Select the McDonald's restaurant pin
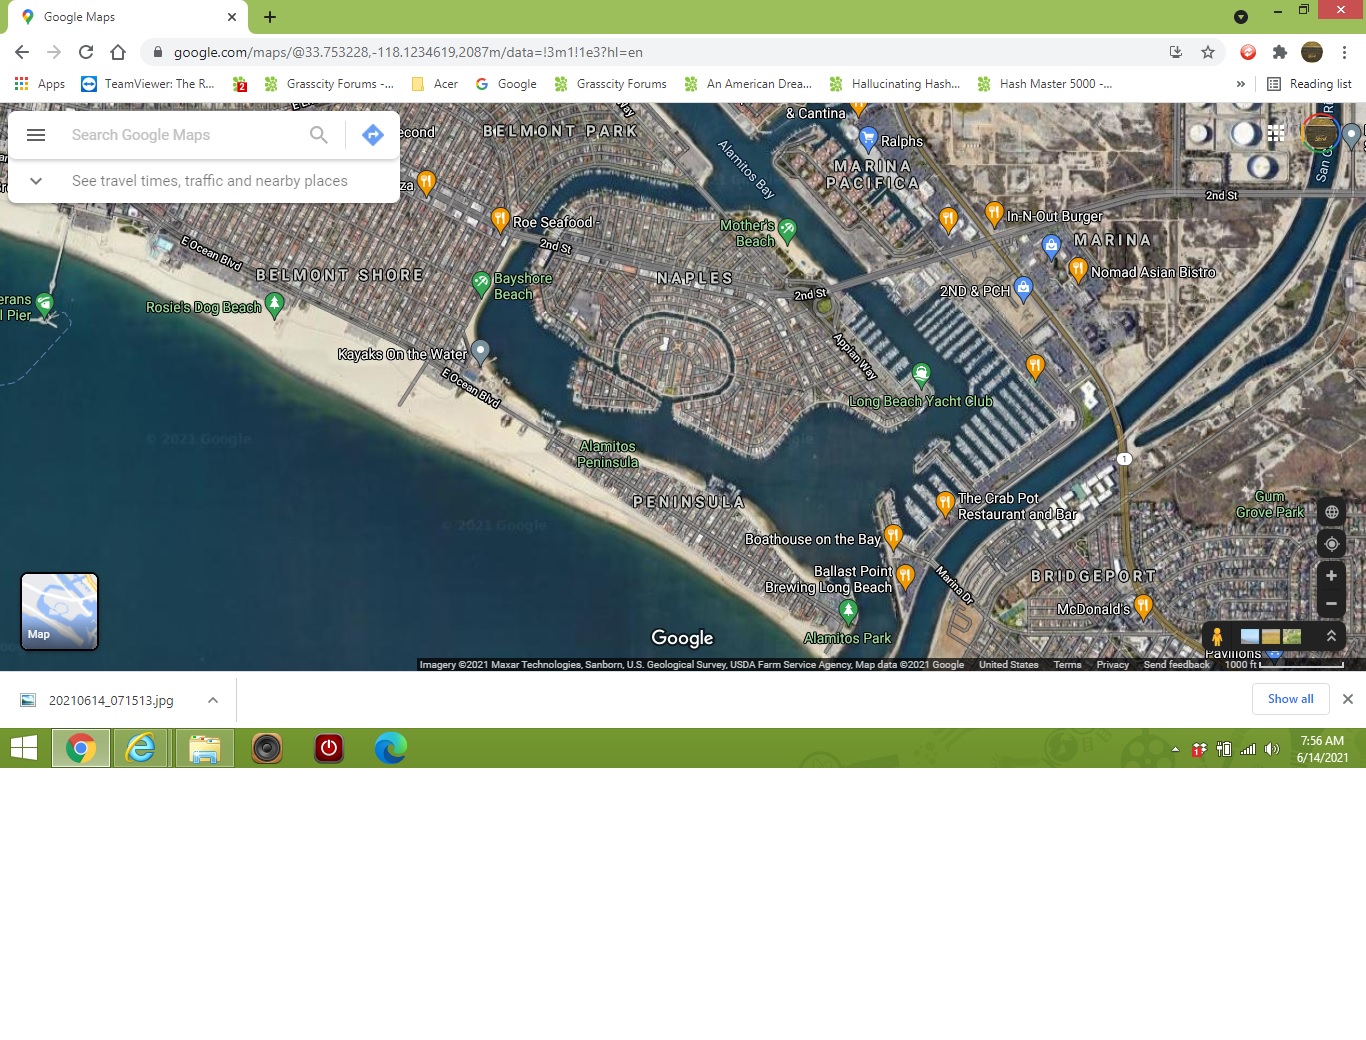The height and width of the screenshot is (1040, 1366). [x=1143, y=605]
